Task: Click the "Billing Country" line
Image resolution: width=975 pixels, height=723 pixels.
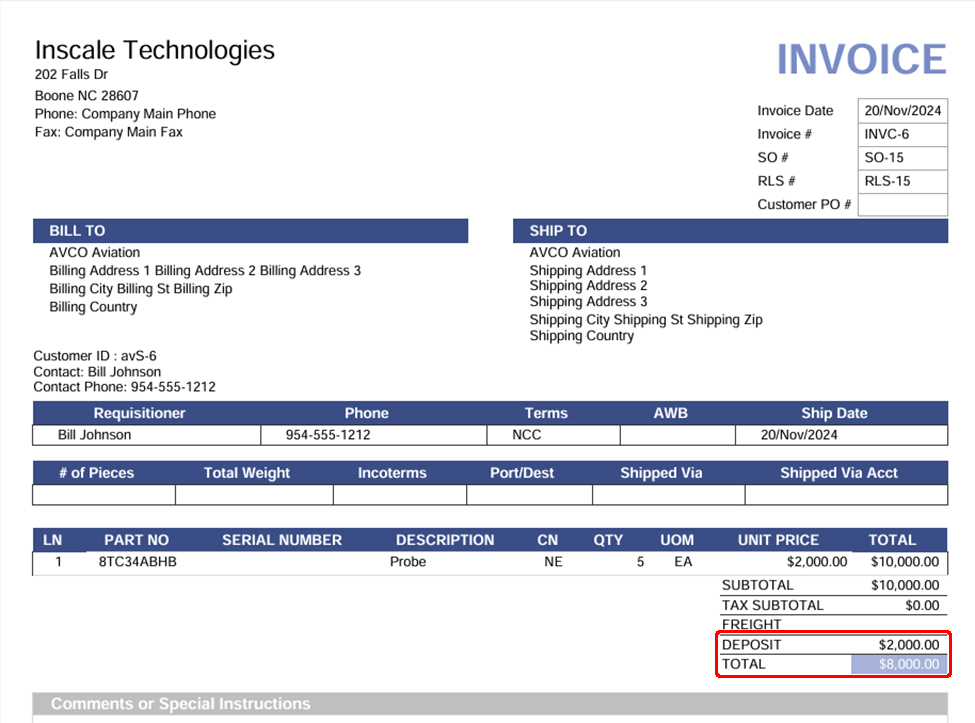Action: coord(93,307)
